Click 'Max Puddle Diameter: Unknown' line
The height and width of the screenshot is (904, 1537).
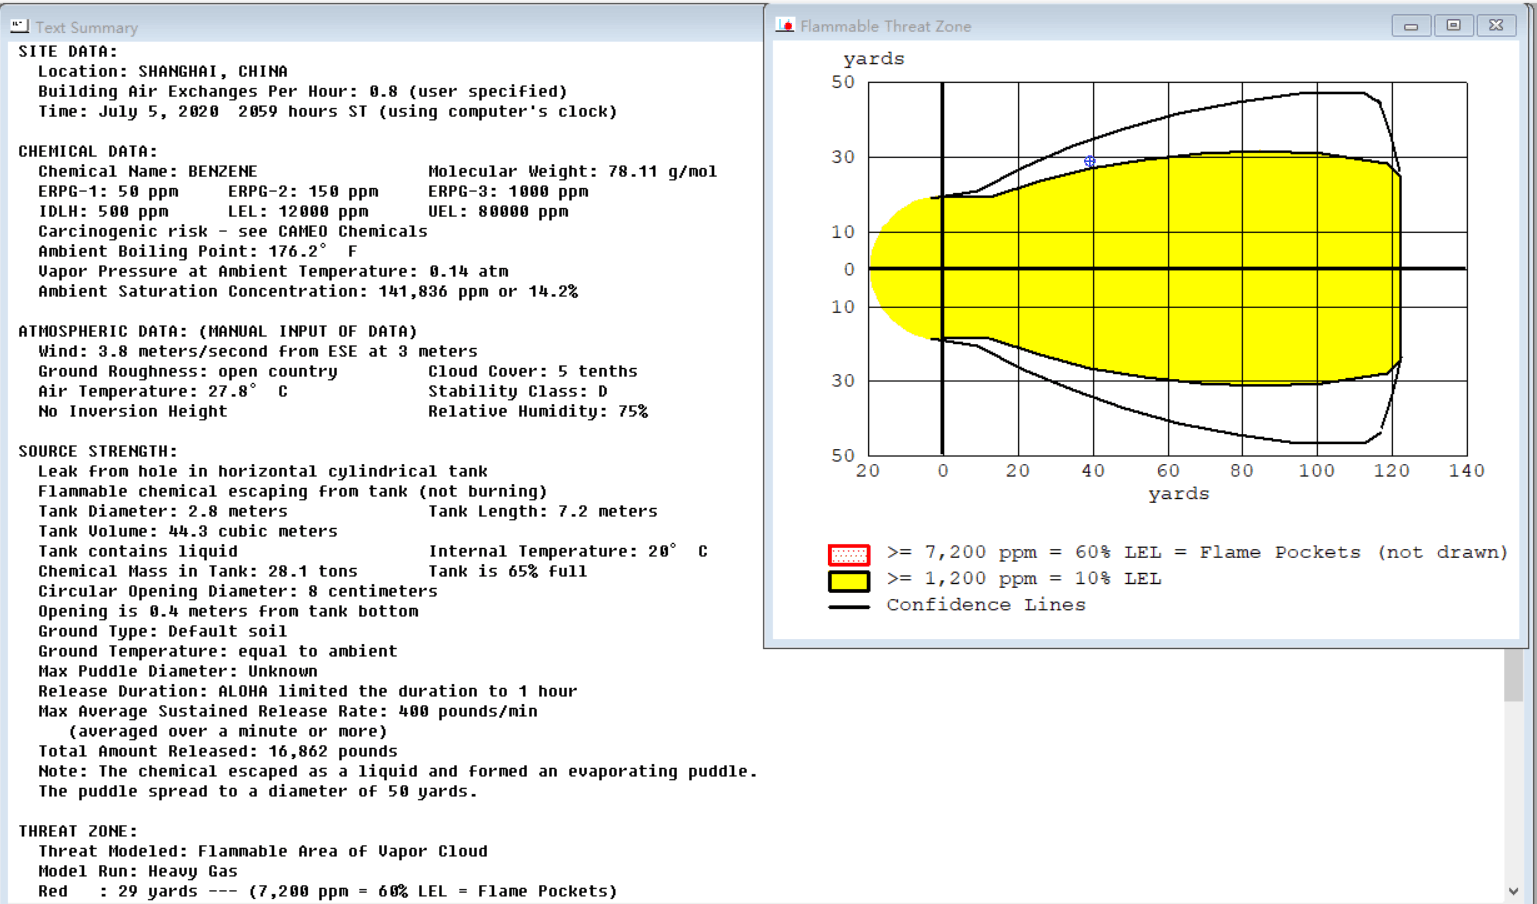click(x=178, y=672)
